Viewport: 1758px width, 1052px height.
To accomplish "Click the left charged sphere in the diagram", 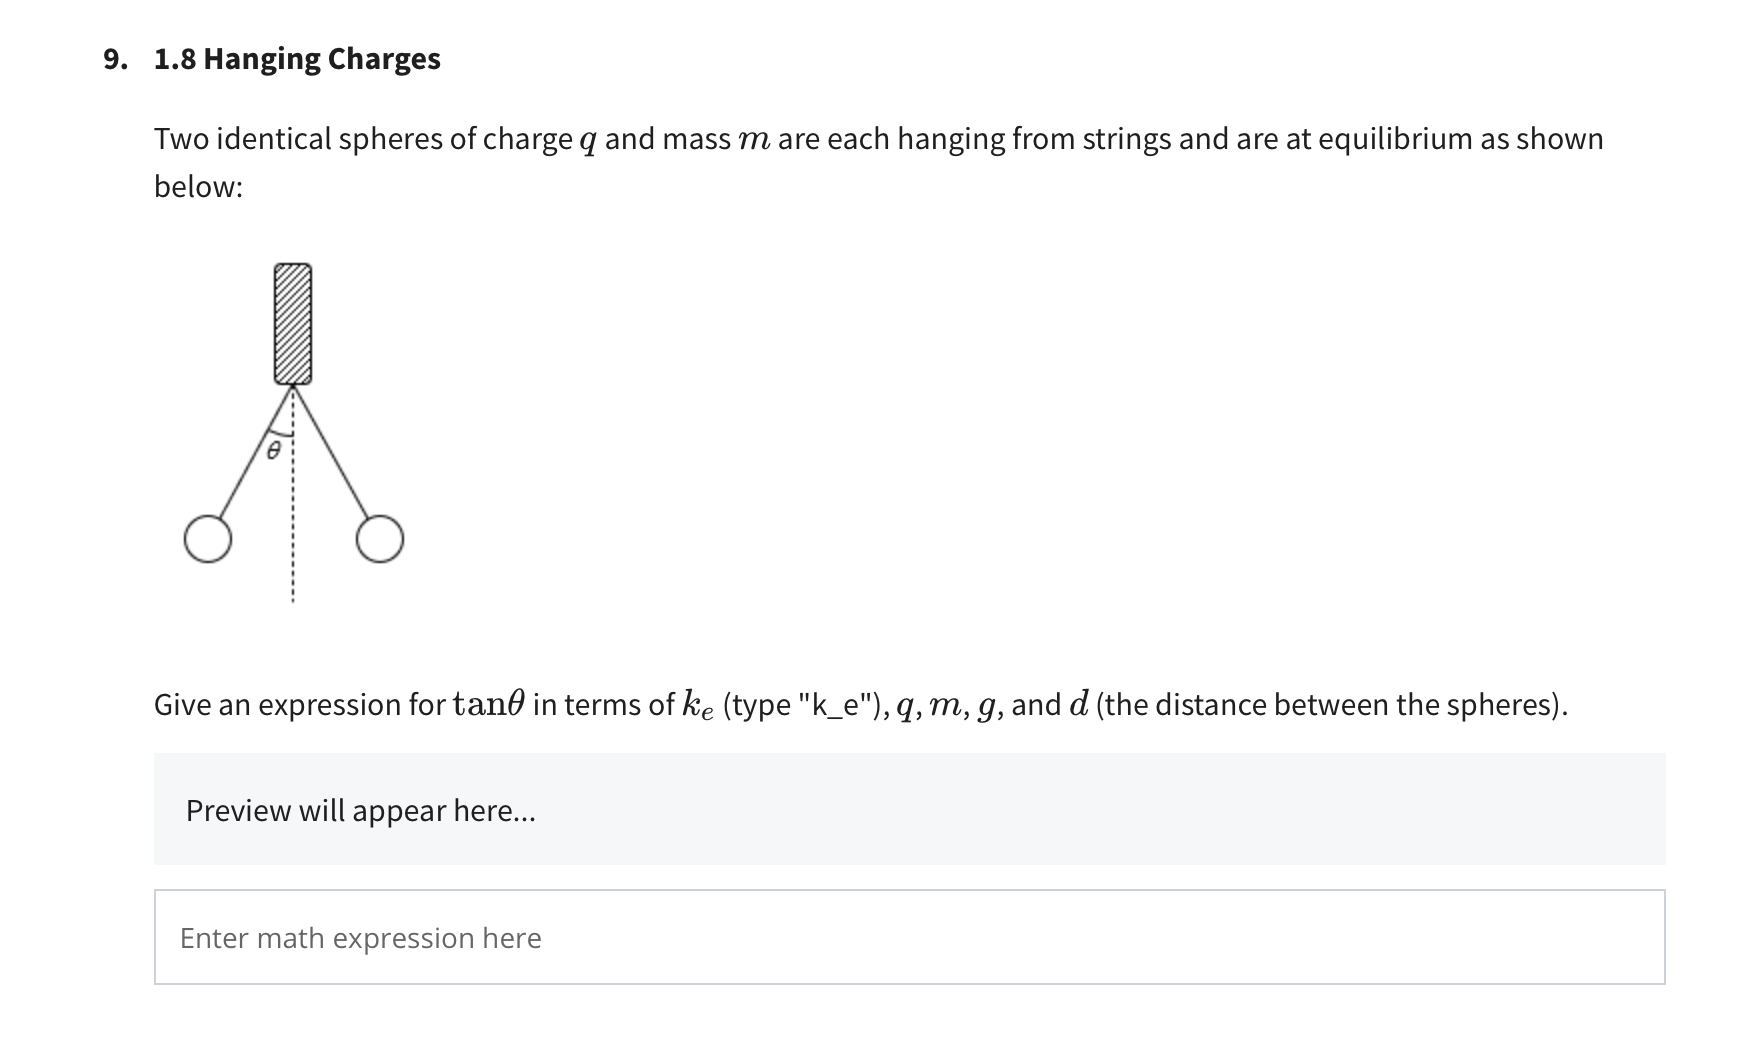I will [x=208, y=540].
